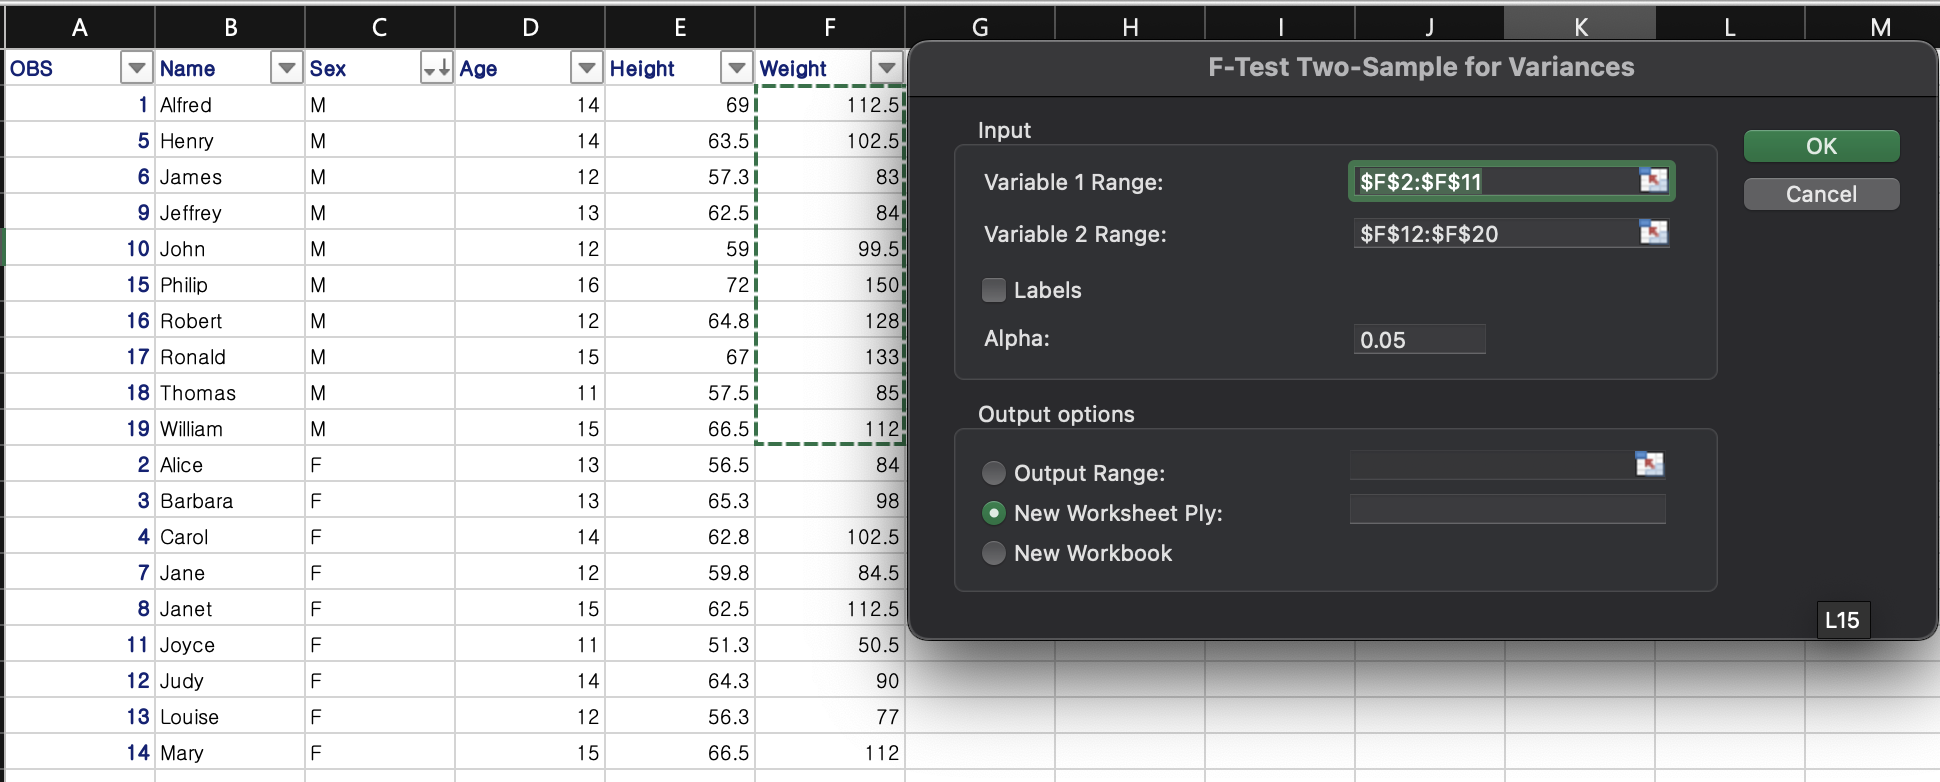The image size is (1940, 782).
Task: Click Thomas's age cell showing 11
Action: 530,393
